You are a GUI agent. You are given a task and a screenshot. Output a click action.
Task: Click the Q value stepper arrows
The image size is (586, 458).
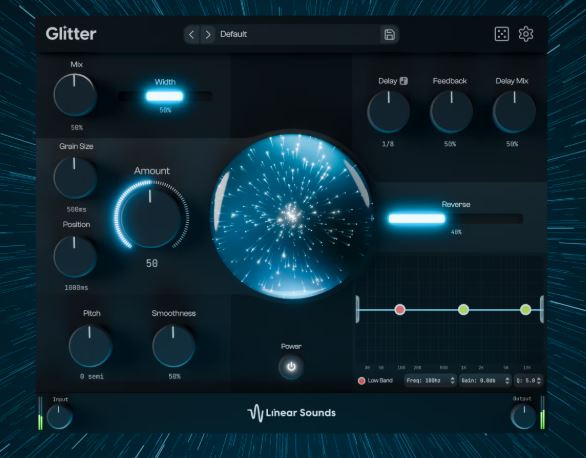[539, 381]
